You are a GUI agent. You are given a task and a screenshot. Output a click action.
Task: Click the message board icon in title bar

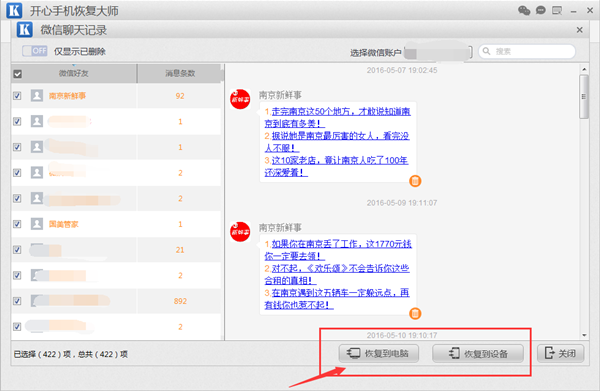click(557, 10)
